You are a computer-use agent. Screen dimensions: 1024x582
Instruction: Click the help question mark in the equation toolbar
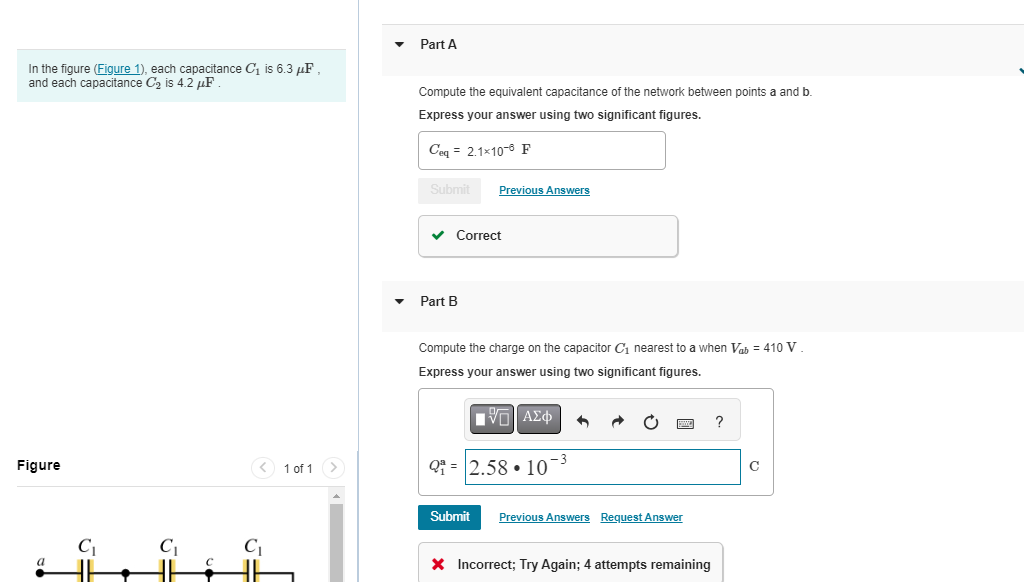coord(718,419)
